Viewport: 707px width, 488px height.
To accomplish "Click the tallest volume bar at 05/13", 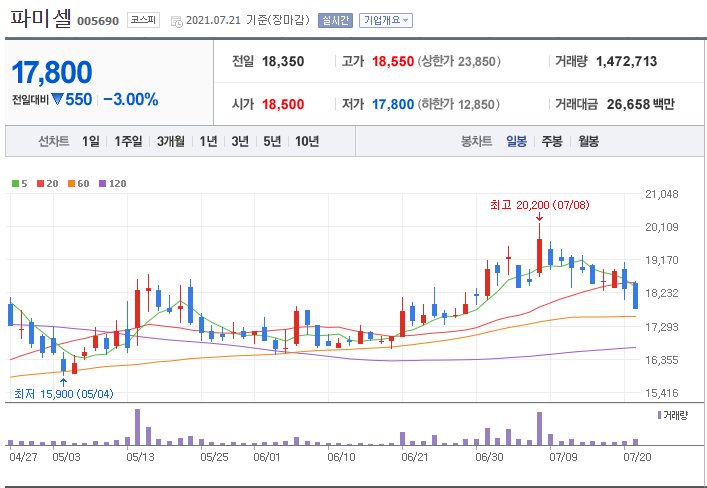I will [138, 427].
